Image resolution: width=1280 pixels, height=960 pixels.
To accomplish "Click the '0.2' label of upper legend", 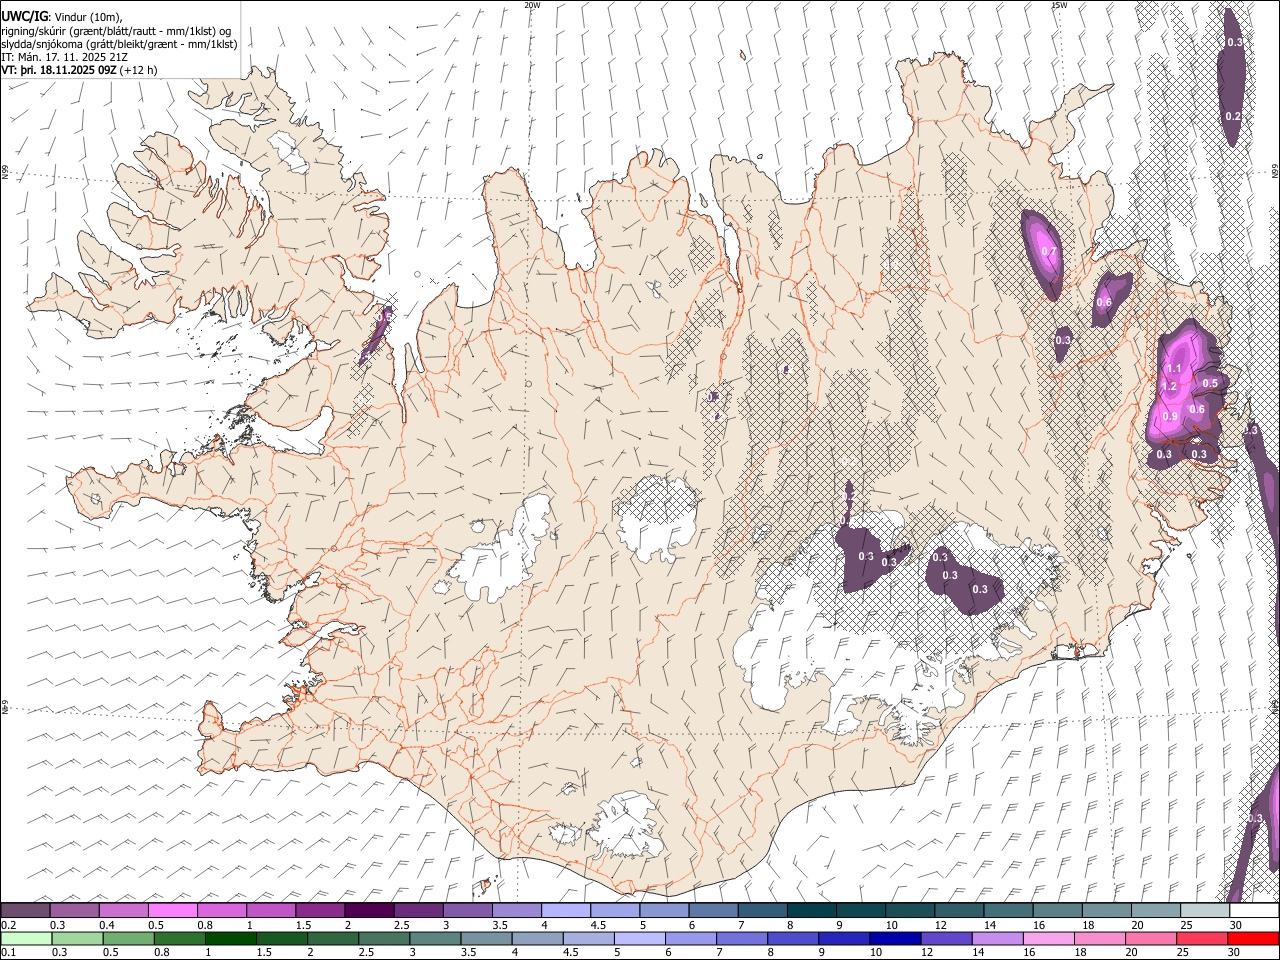I will point(8,925).
